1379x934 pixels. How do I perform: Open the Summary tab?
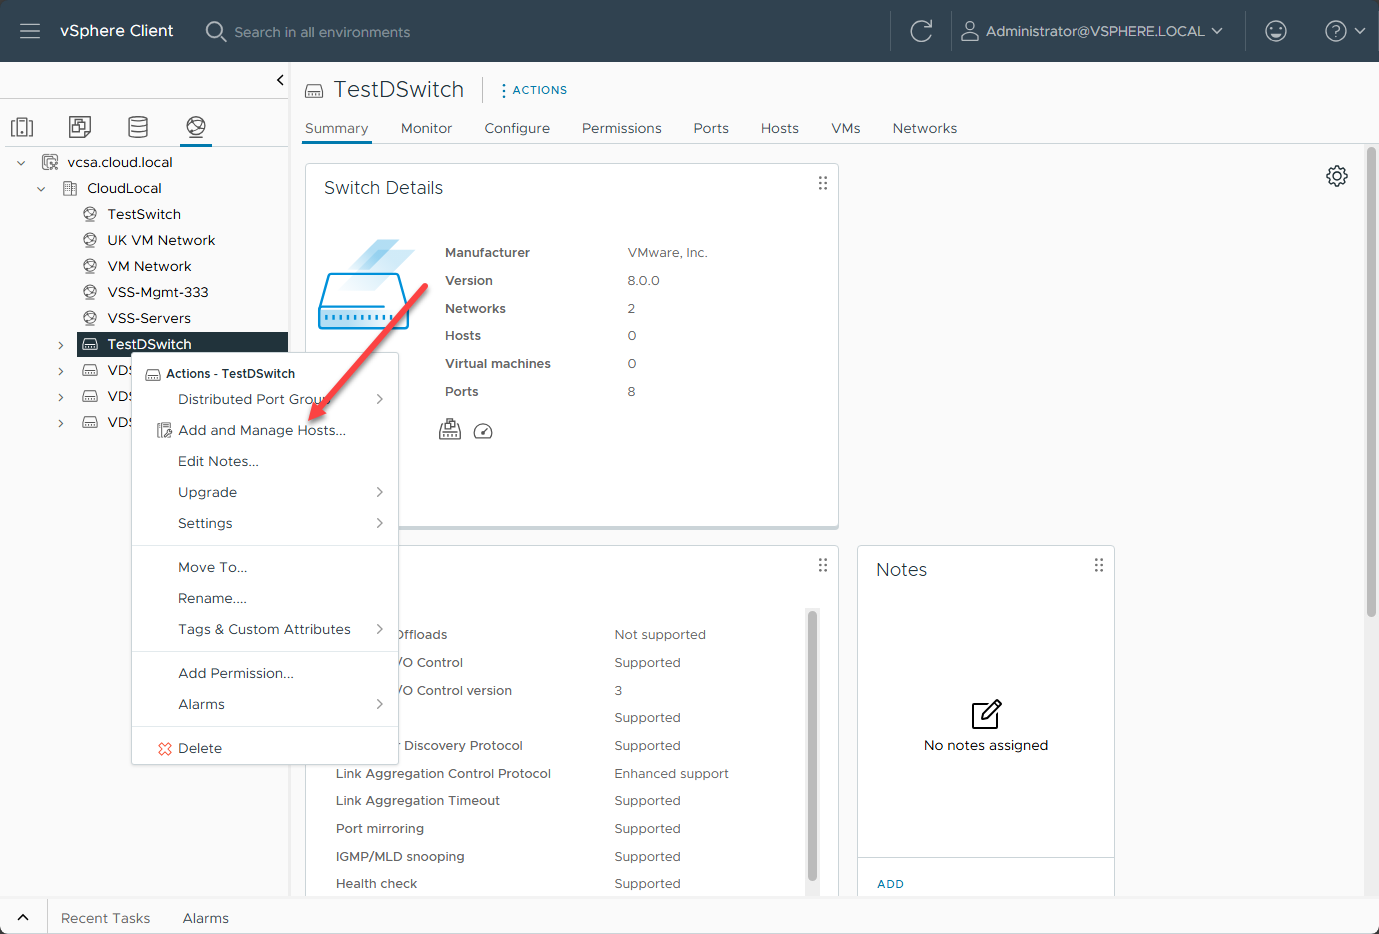(x=337, y=128)
